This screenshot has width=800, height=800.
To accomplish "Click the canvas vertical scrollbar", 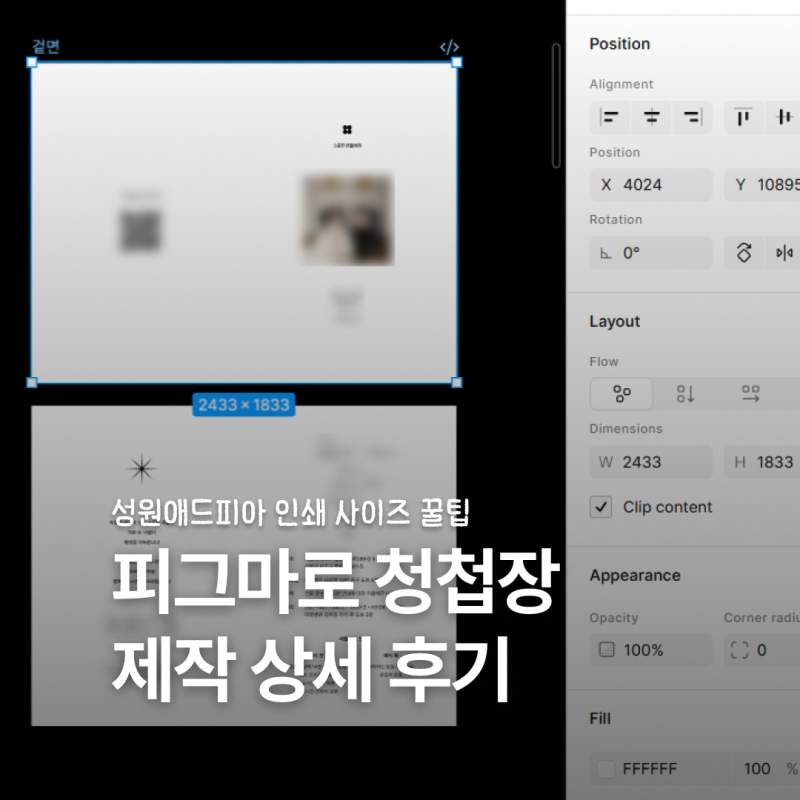I will (x=556, y=106).
